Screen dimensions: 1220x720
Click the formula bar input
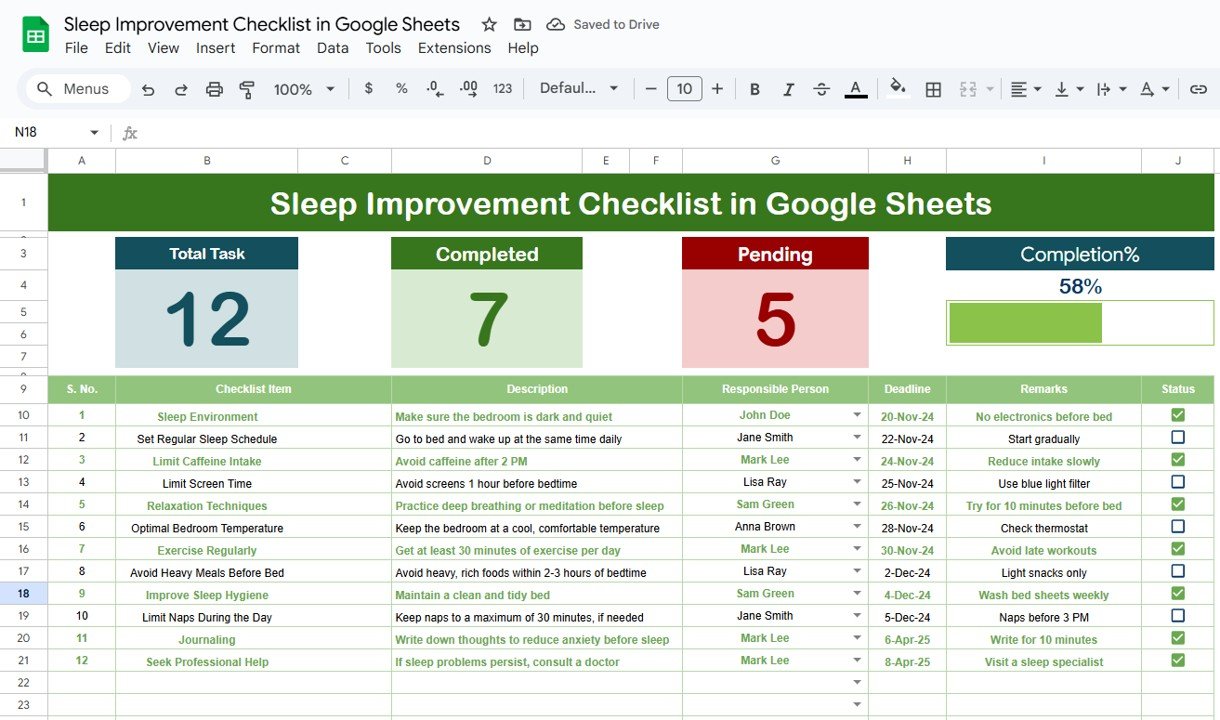point(680,132)
